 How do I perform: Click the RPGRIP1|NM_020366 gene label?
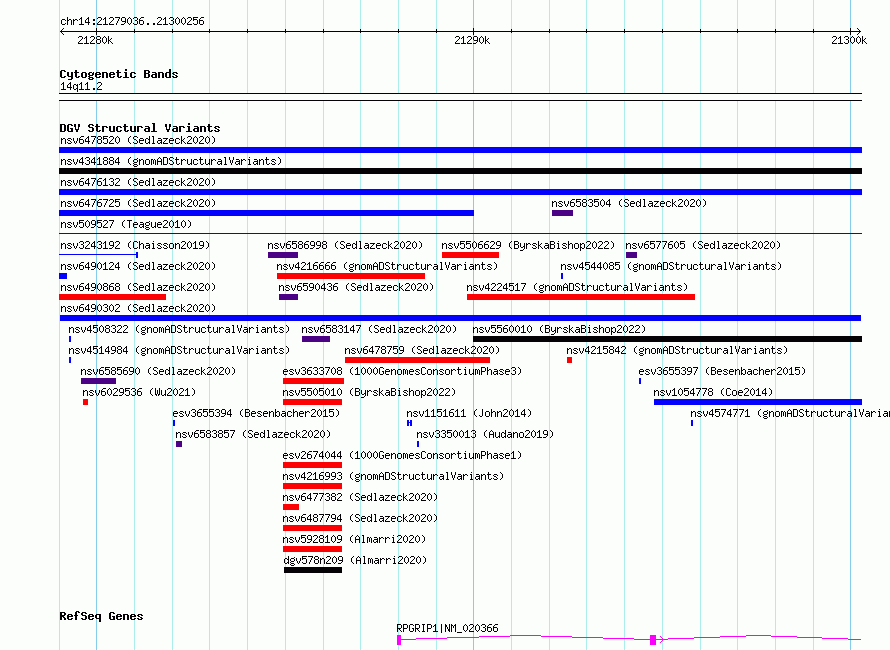pyautogui.click(x=447, y=628)
